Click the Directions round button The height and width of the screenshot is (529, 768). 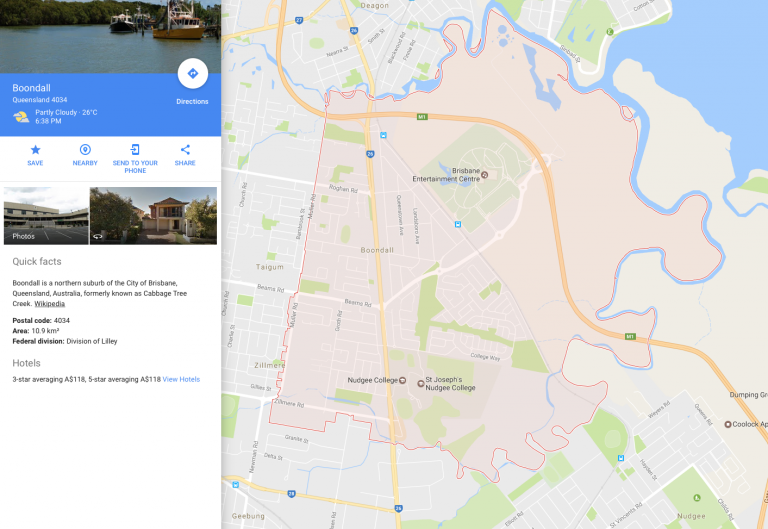pos(192,73)
